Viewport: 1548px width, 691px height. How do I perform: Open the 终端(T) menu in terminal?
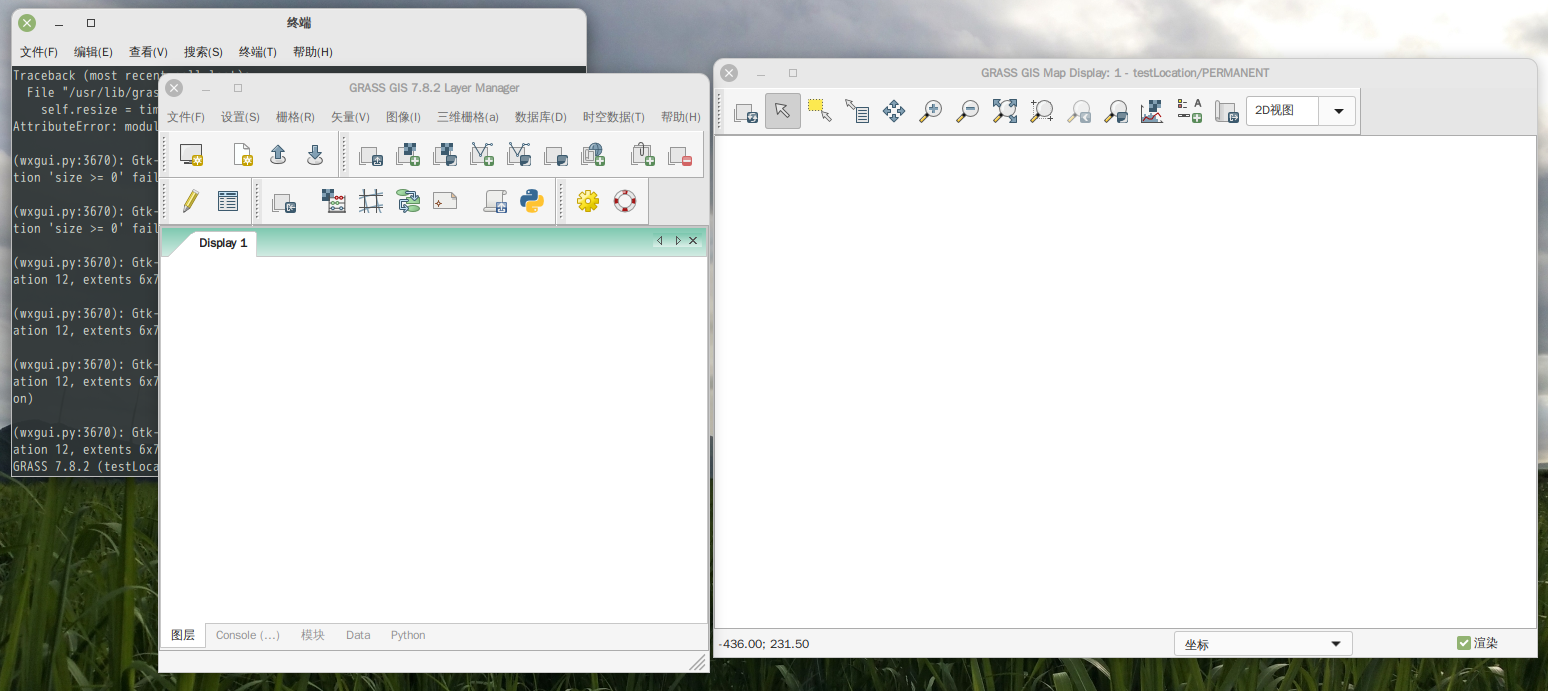258,52
